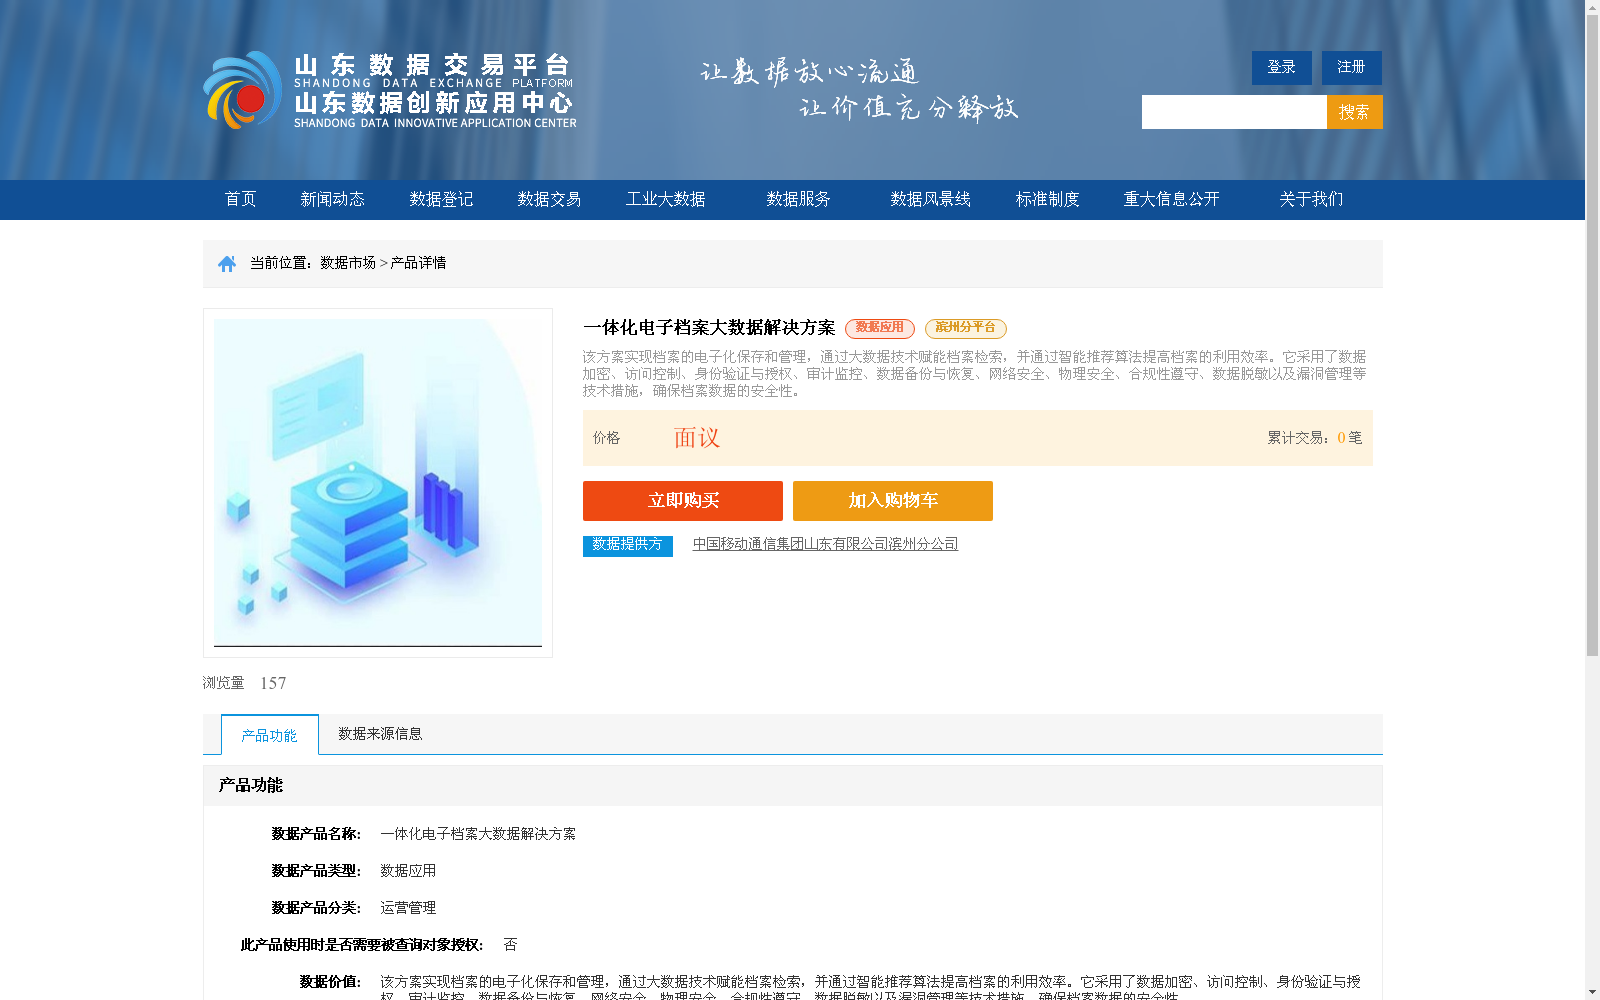This screenshot has width=1600, height=1000.
Task: Click 数据市场 in the breadcrumb
Action: pos(348,263)
